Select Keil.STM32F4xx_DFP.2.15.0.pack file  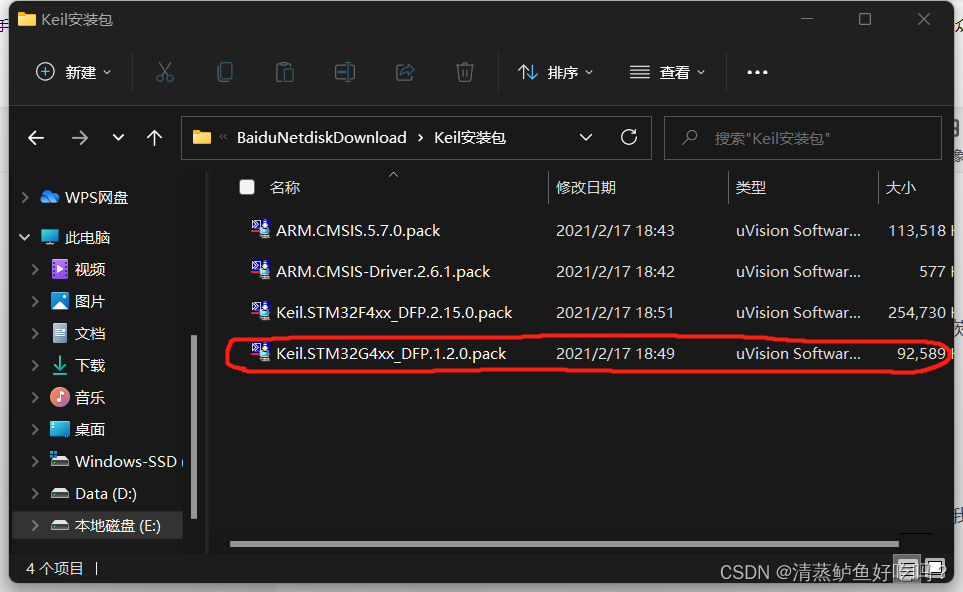[x=394, y=313]
